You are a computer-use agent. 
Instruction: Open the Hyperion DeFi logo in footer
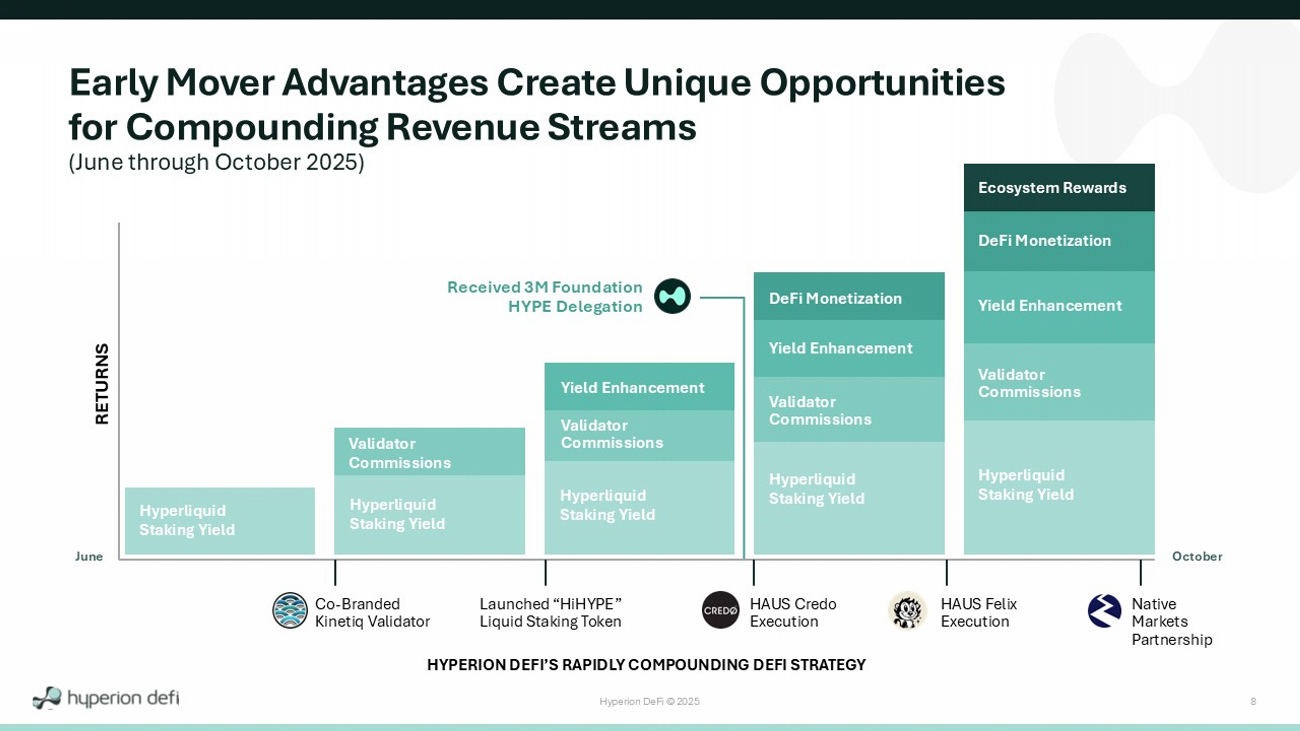click(106, 698)
